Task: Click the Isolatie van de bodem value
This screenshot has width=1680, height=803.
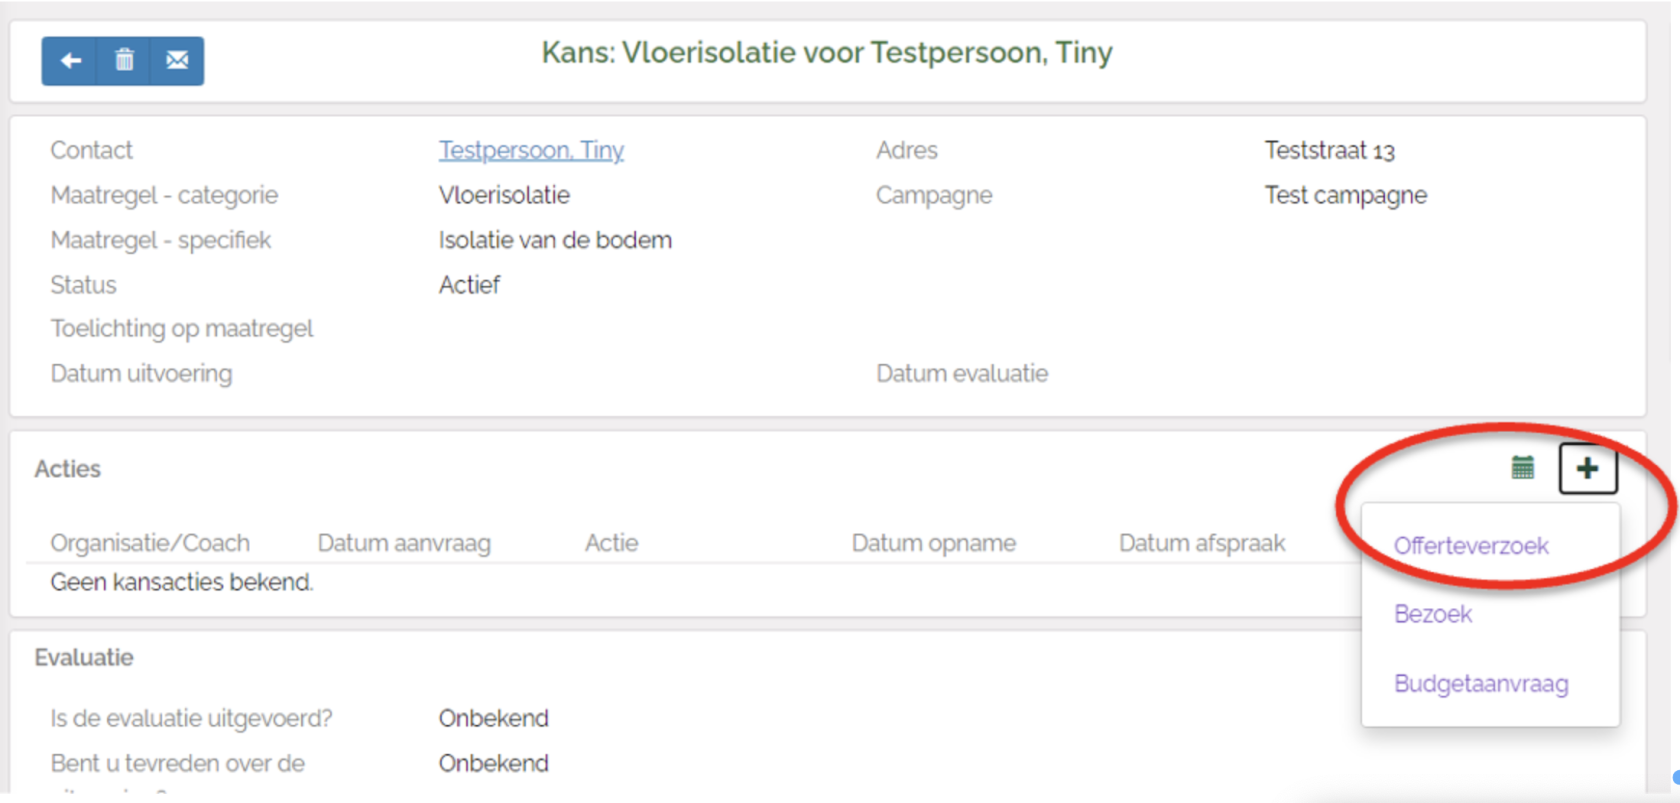Action: (x=555, y=240)
